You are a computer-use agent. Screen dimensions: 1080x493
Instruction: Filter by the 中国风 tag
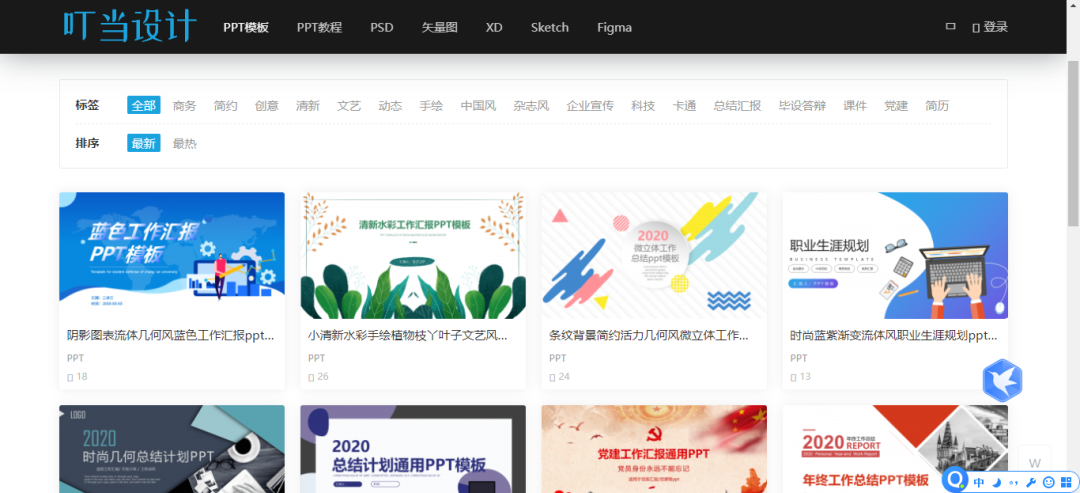point(478,105)
